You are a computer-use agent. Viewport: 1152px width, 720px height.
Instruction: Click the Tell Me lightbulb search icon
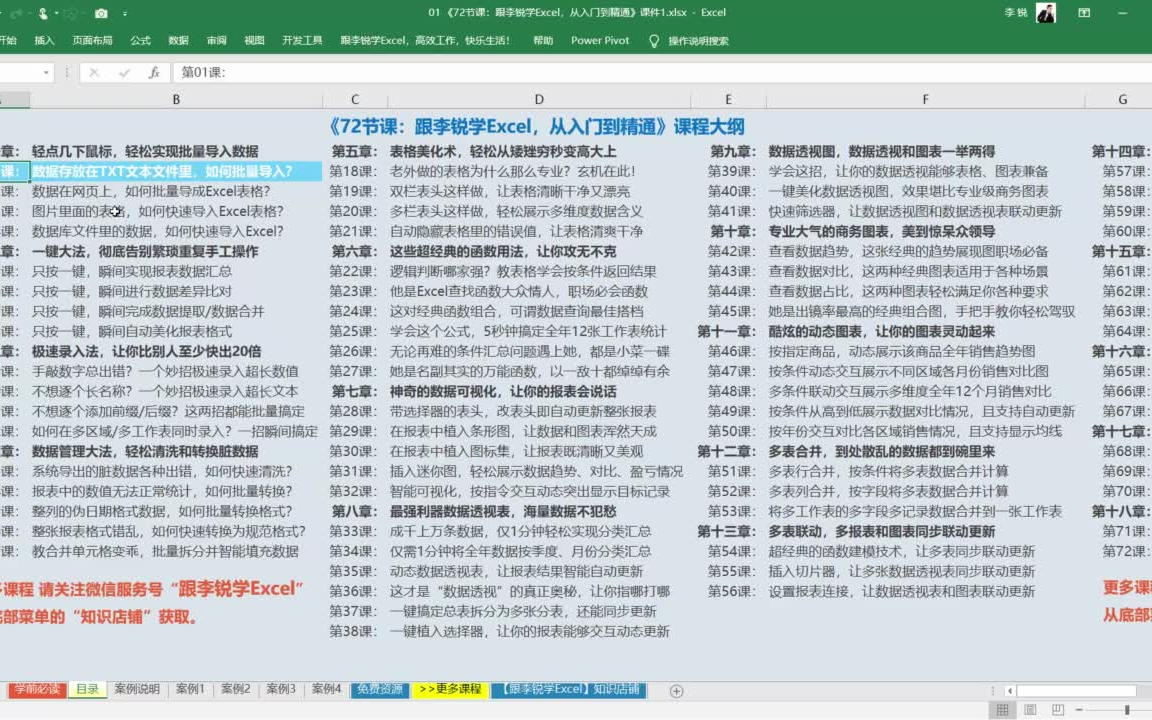tap(653, 40)
